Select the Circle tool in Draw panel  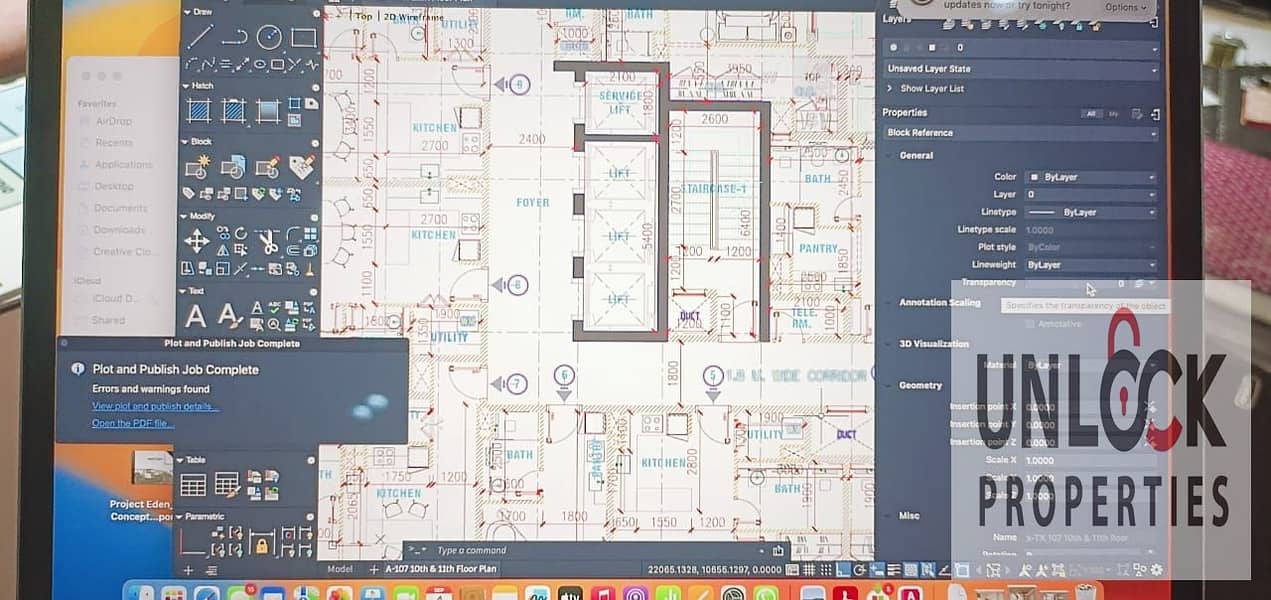tap(268, 37)
